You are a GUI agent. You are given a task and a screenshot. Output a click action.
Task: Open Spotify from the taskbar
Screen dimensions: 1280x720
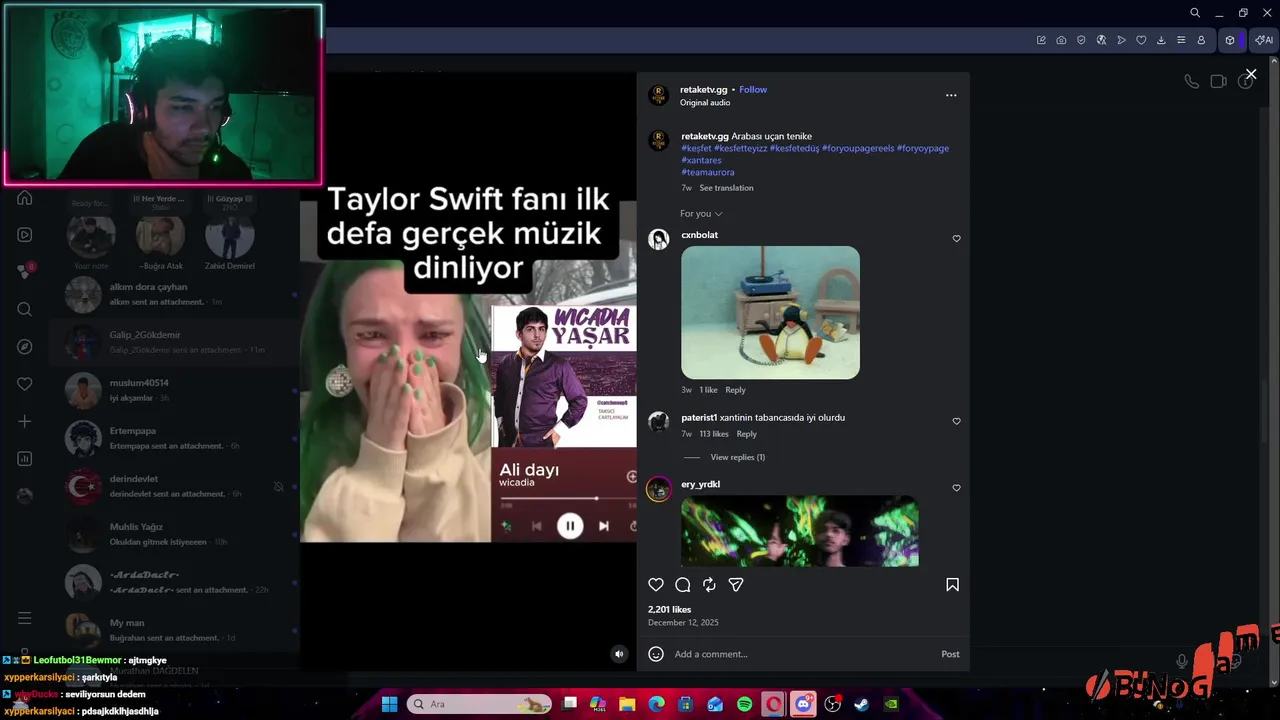pos(745,704)
